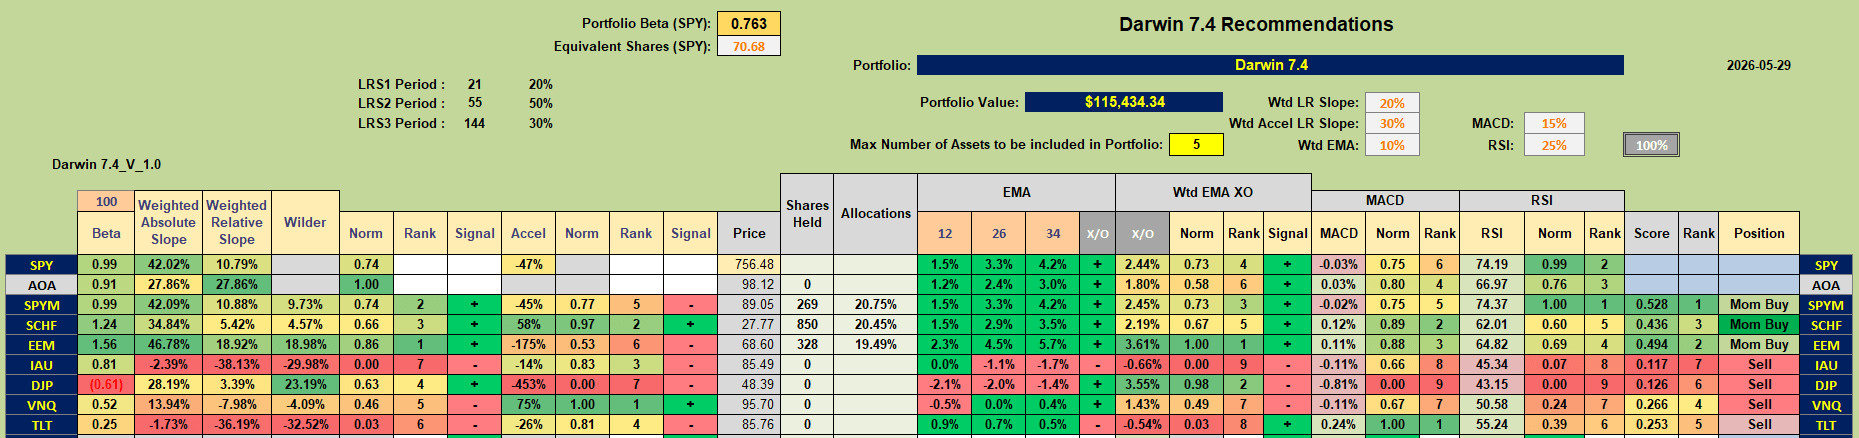Select EEM weighted absolute slope 46.78%
1859x438 pixels.
[x=168, y=344]
